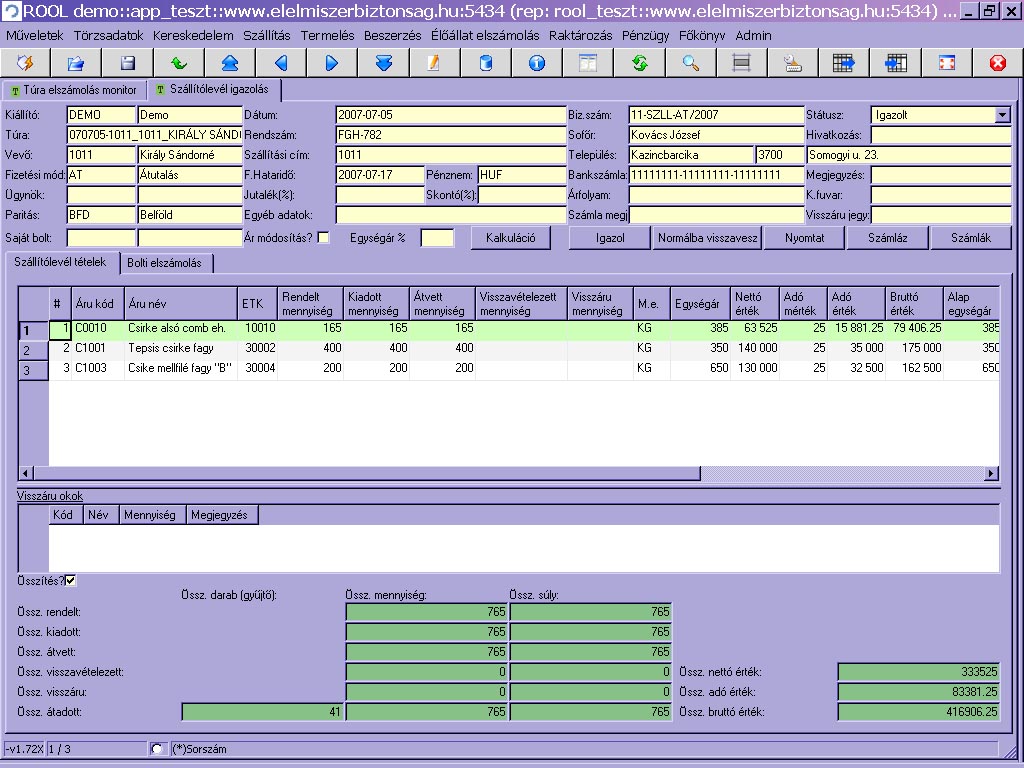The width and height of the screenshot is (1024, 768).
Task: Open the Státusz dropdown showing Igazolt
Action: (1003, 115)
